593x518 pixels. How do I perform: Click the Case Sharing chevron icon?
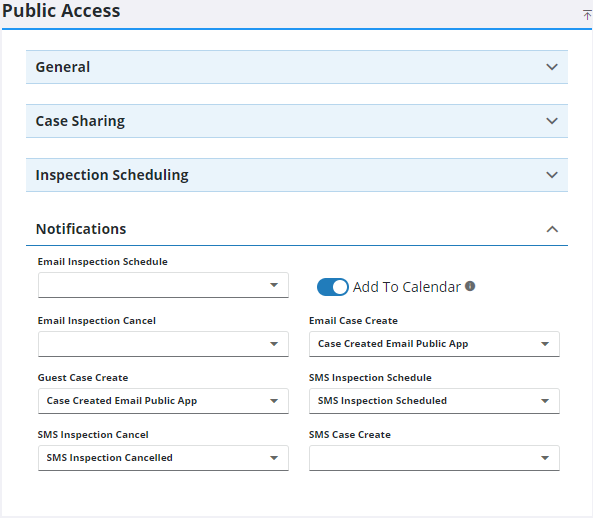(x=552, y=121)
